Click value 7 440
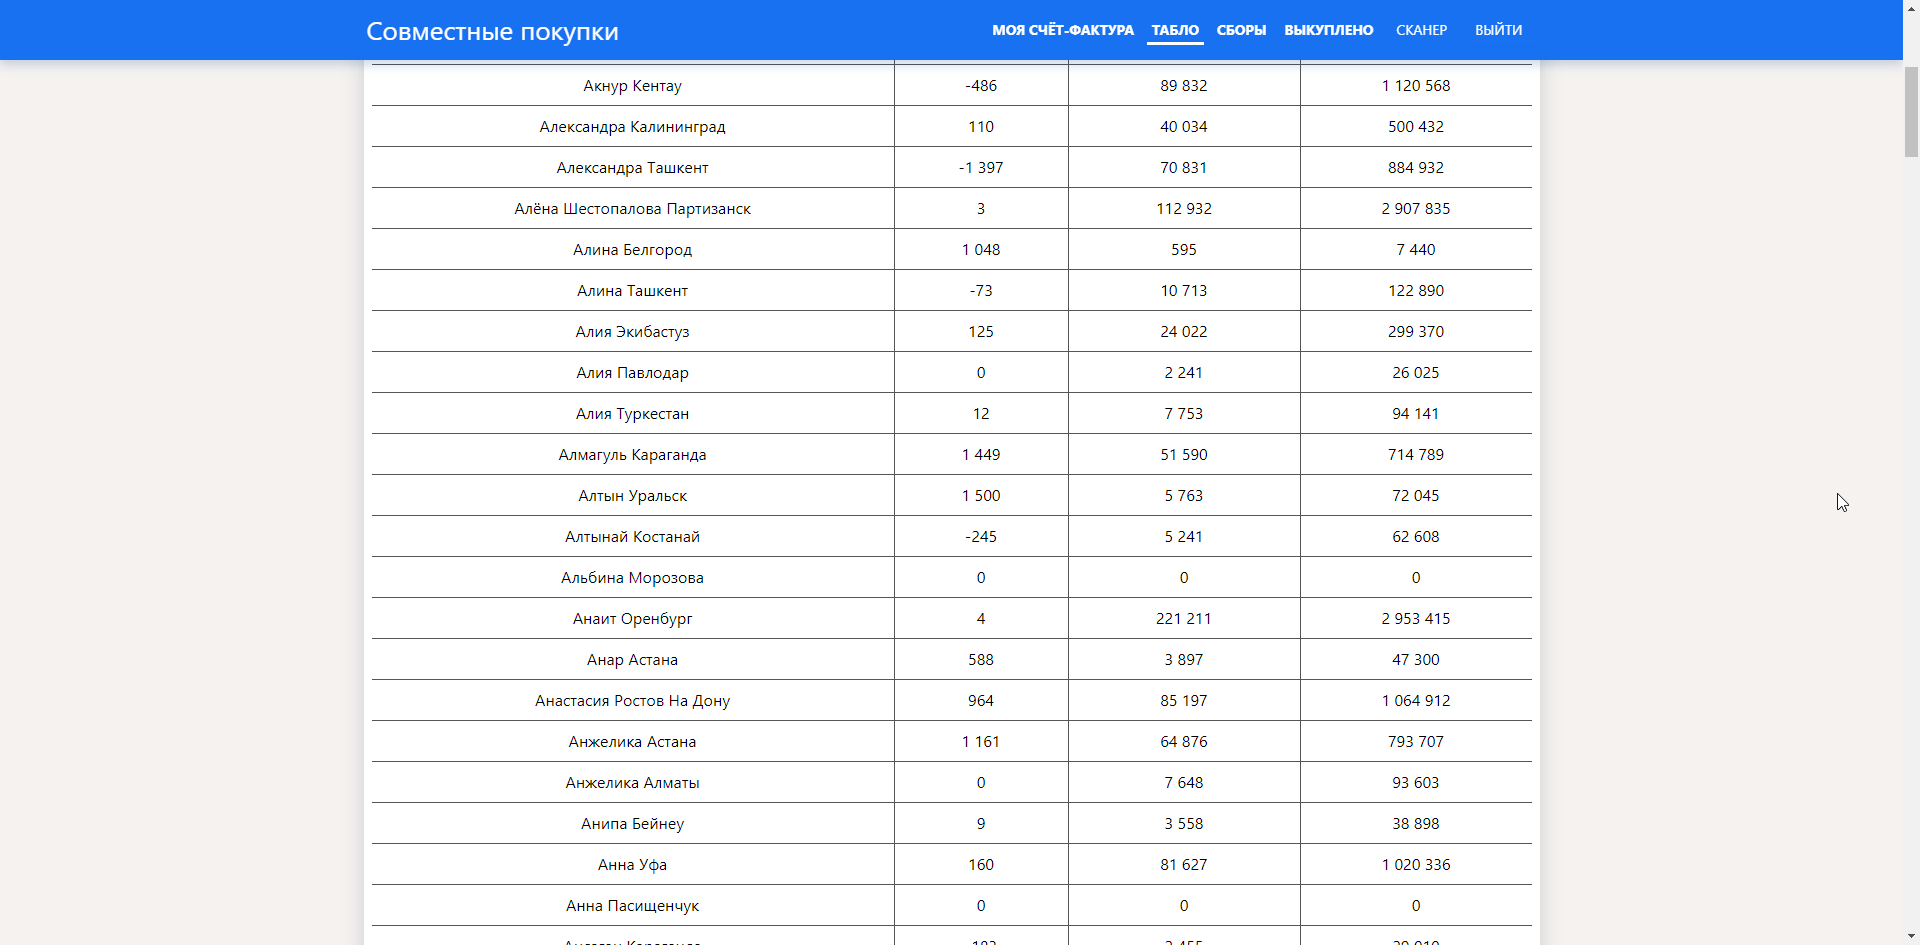The height and width of the screenshot is (945, 1920). coord(1416,250)
